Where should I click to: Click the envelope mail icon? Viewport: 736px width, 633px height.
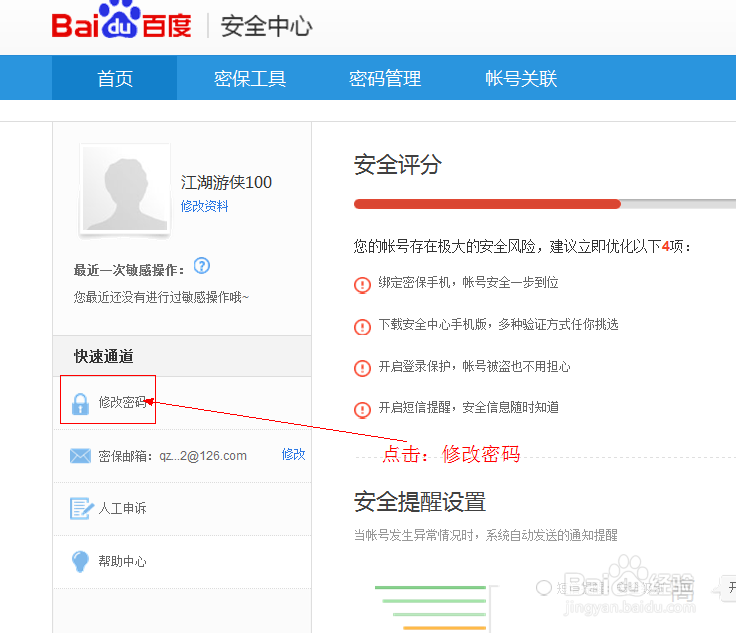point(80,456)
